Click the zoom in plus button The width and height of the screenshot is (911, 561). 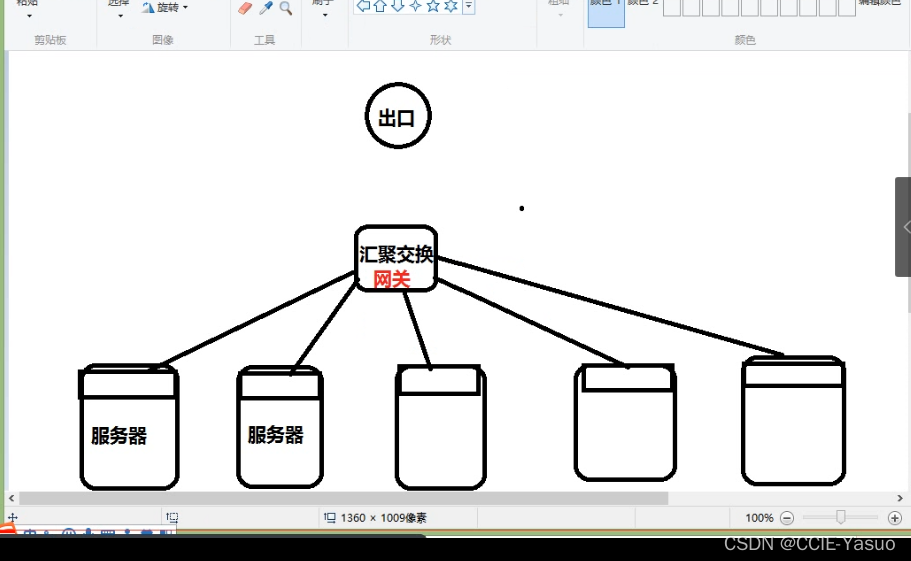pyautogui.click(x=895, y=518)
